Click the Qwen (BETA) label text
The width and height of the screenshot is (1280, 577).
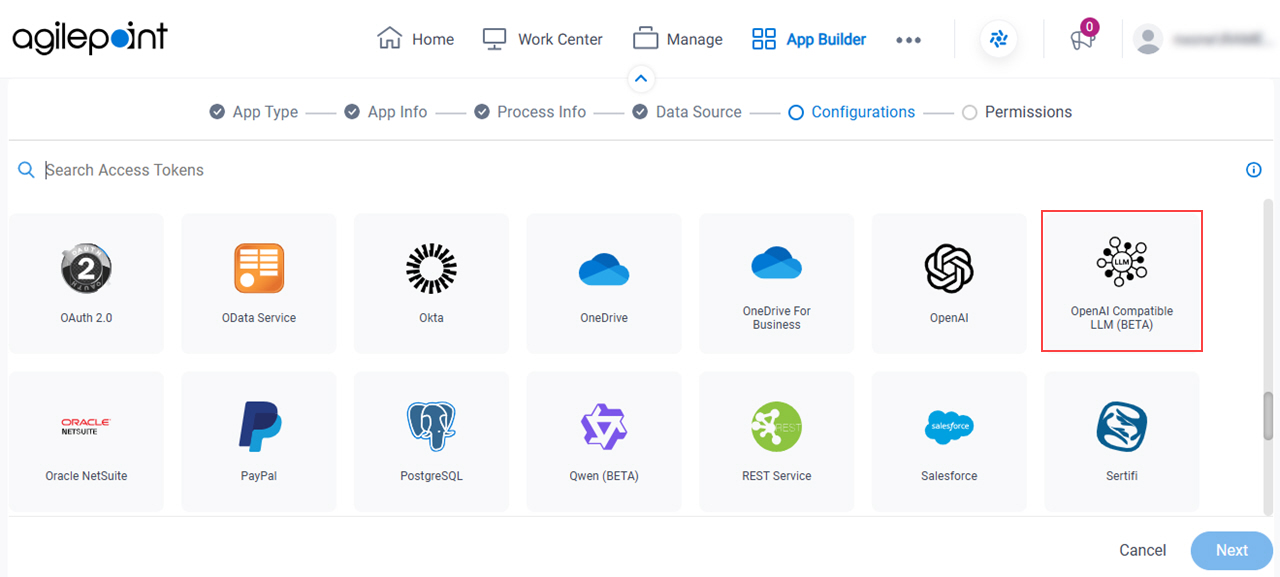604,476
